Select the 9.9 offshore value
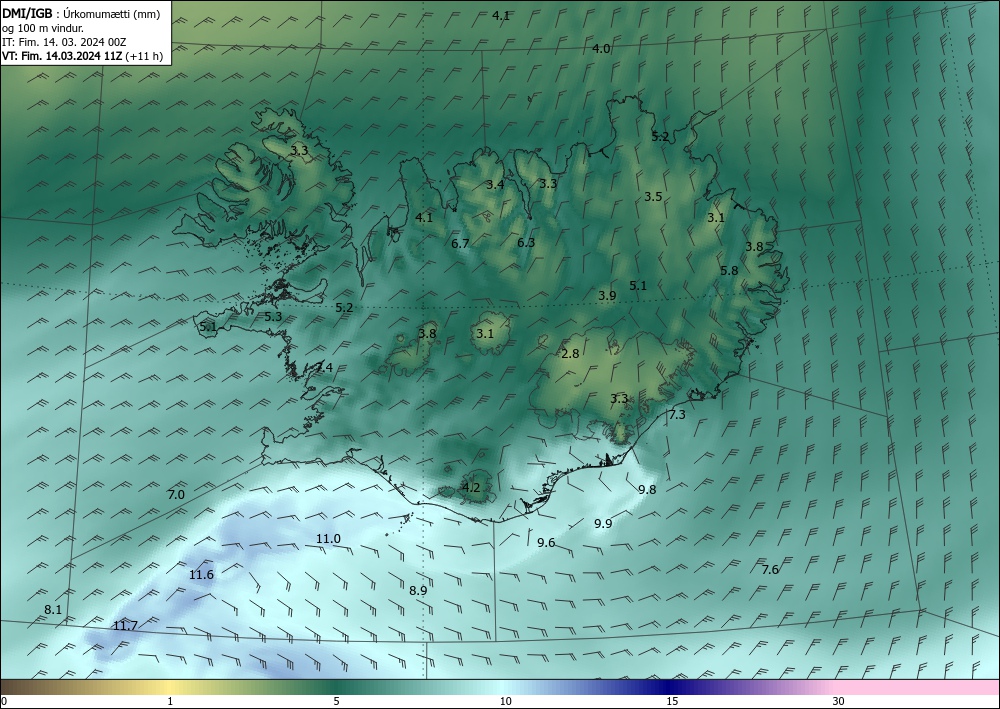 603,523
